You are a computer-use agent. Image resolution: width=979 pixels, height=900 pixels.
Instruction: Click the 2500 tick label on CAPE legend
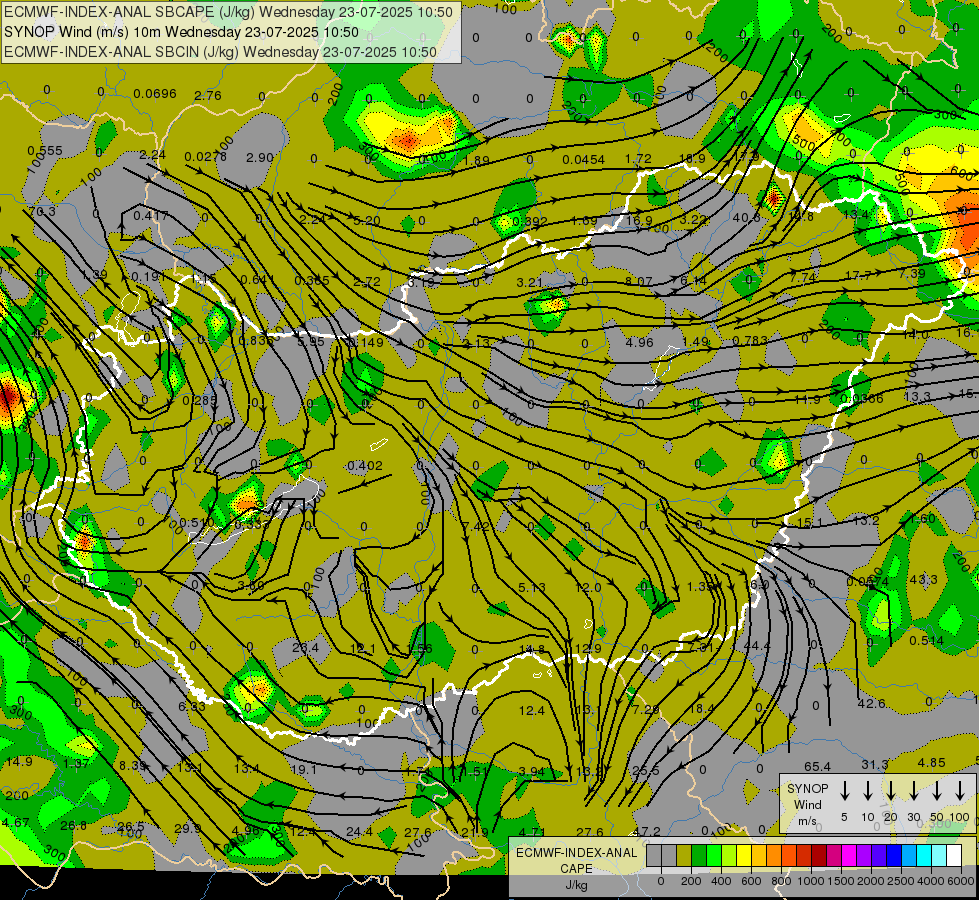pos(901,881)
